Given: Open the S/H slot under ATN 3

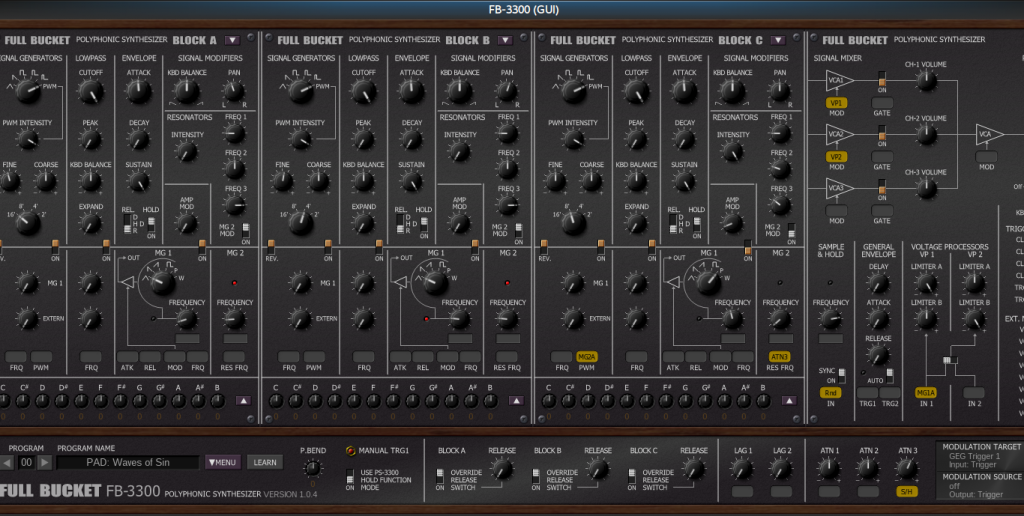Looking at the screenshot, I should pos(906,491).
